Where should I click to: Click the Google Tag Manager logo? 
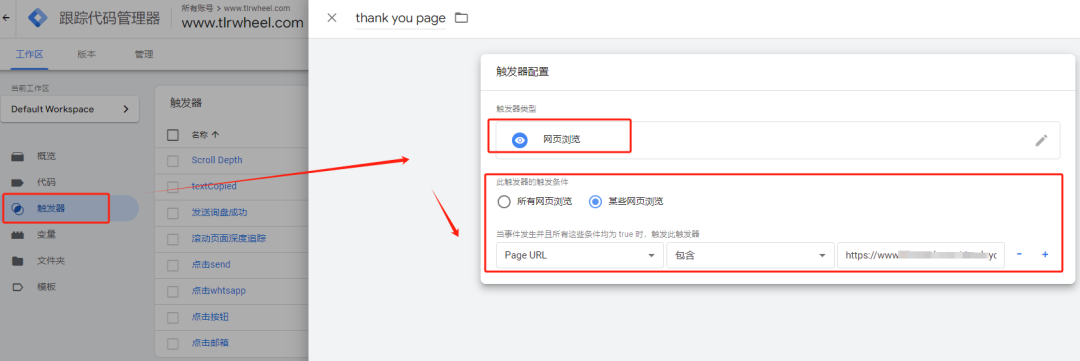pyautogui.click(x=37, y=17)
